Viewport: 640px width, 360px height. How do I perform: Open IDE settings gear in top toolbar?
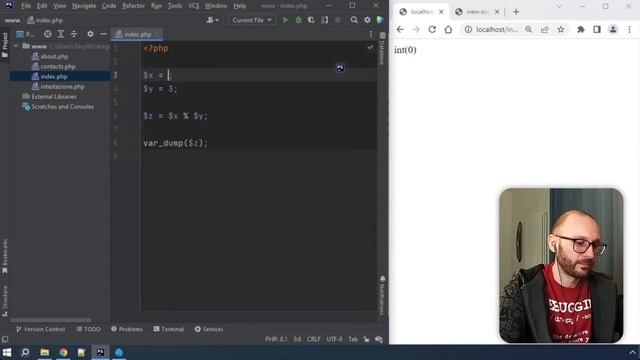point(367,20)
